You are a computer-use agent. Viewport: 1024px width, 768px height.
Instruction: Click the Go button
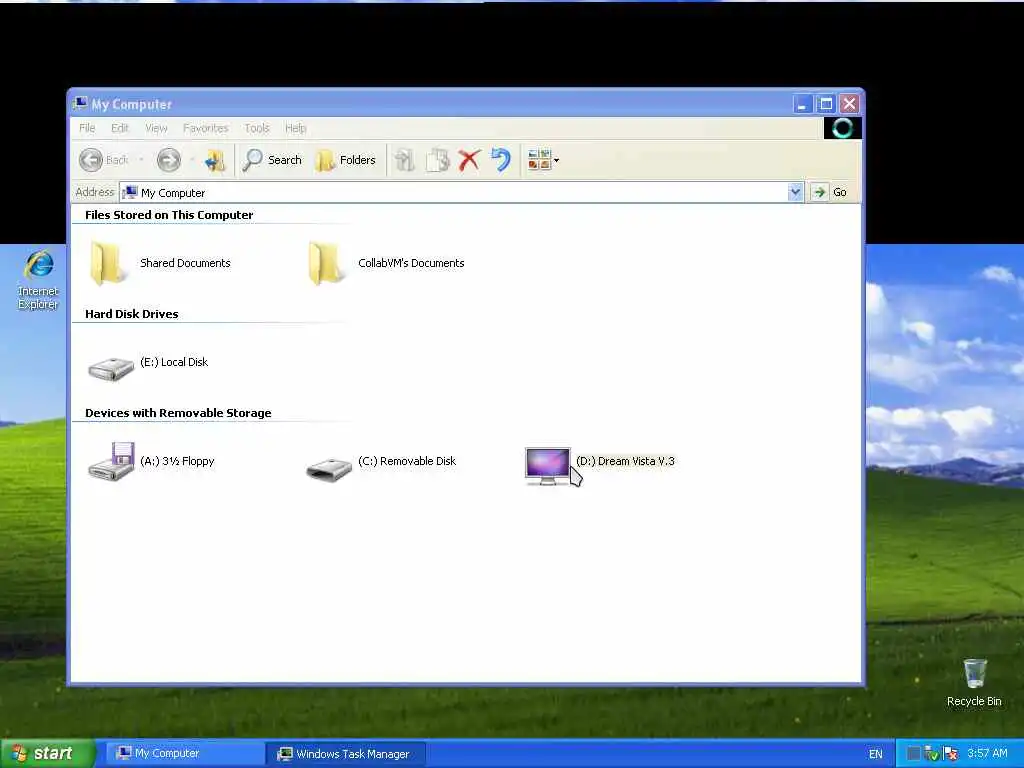tap(830, 192)
